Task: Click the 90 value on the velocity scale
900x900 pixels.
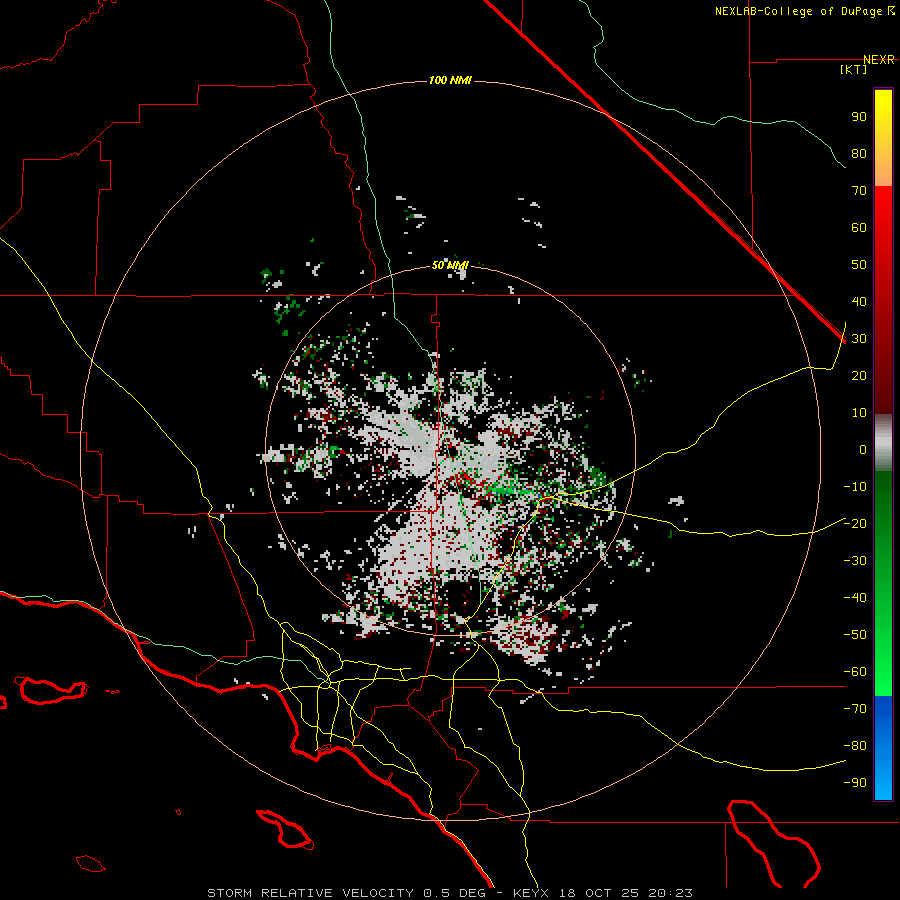Action: pos(859,117)
